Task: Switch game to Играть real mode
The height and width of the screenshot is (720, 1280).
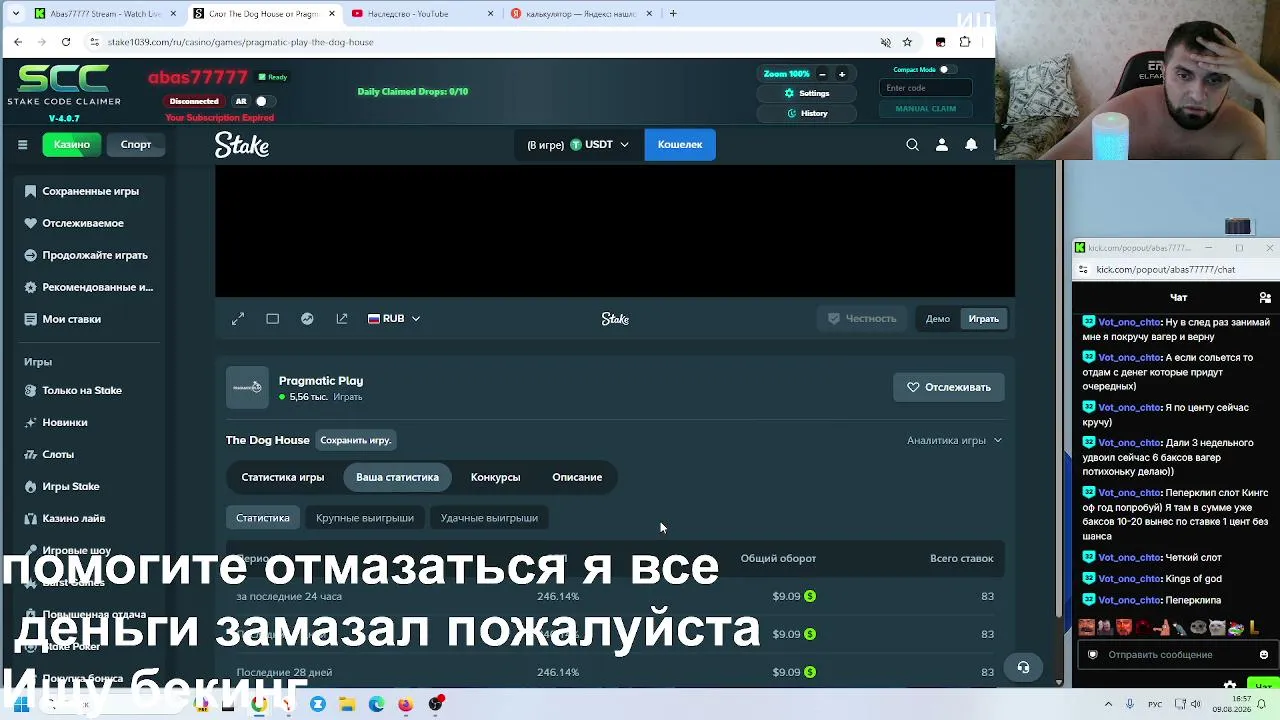Action: [x=983, y=319]
